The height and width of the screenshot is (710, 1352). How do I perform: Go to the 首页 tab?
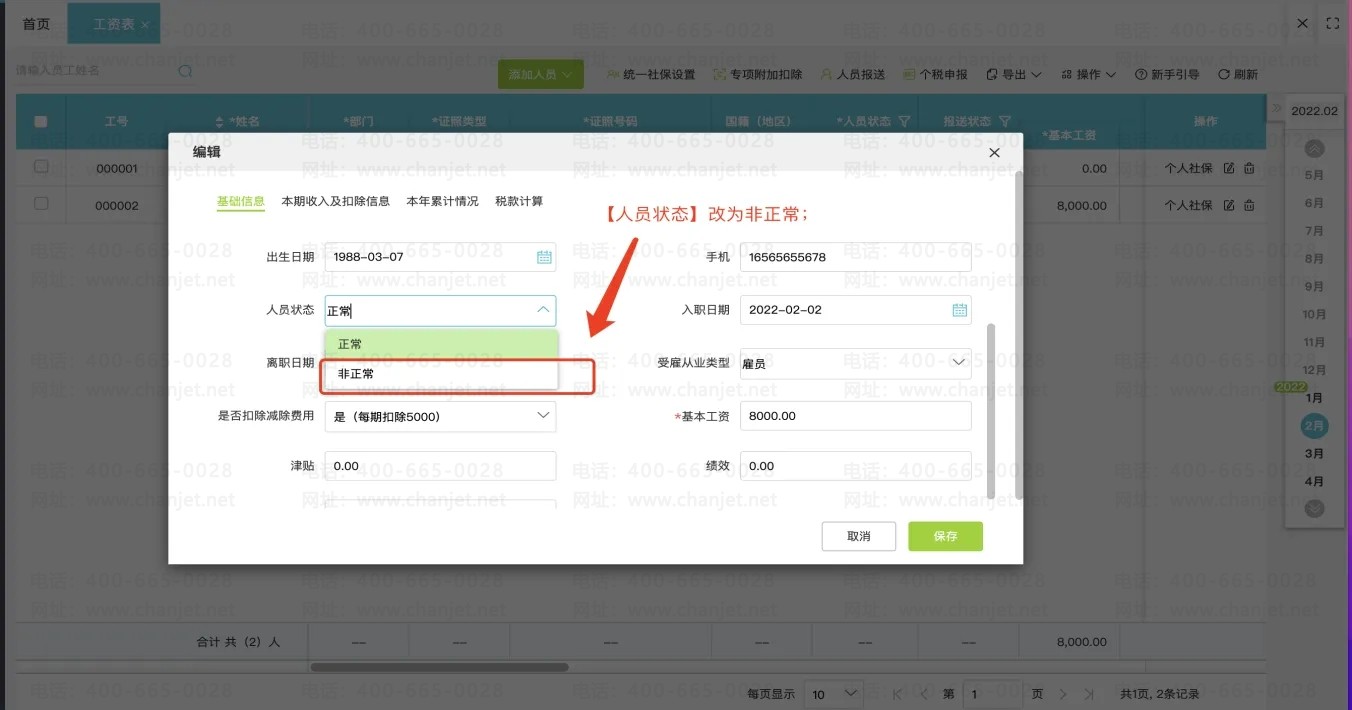pos(36,24)
